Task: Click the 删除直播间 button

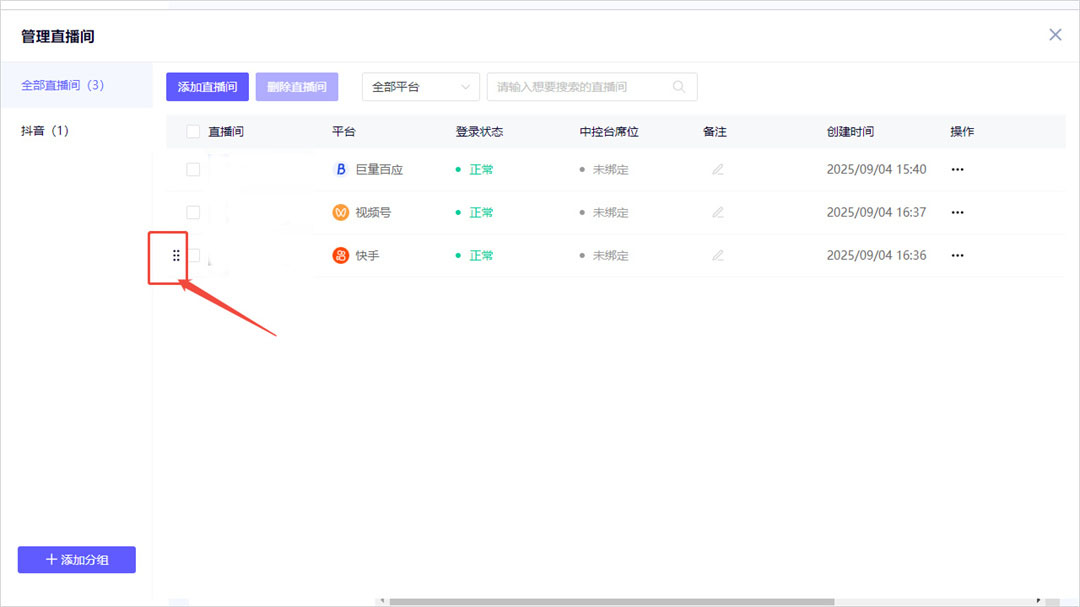Action: (297, 87)
